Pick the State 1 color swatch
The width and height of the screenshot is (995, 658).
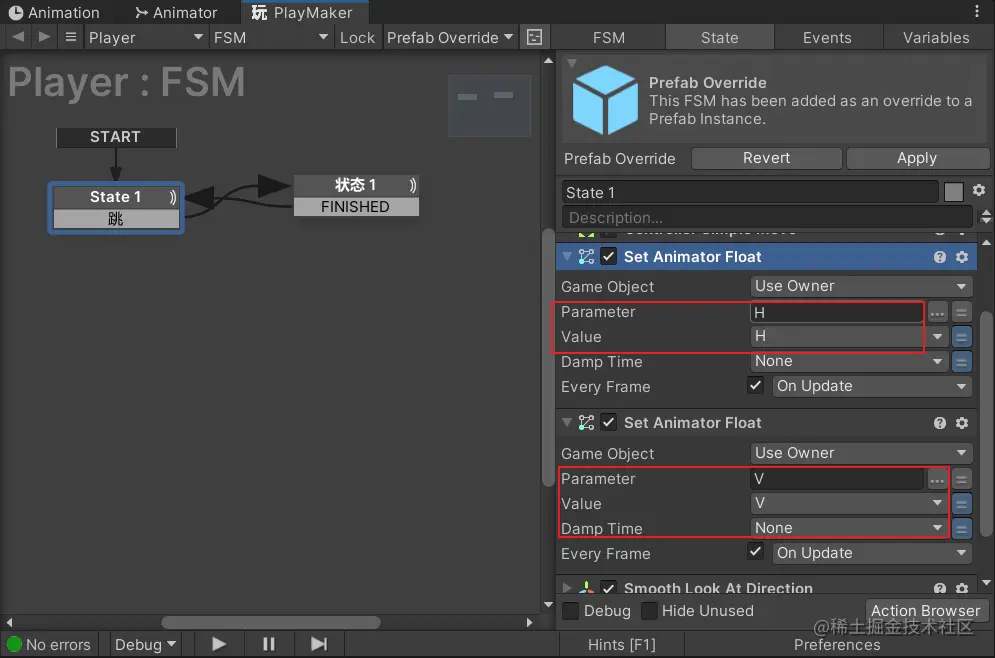click(954, 192)
